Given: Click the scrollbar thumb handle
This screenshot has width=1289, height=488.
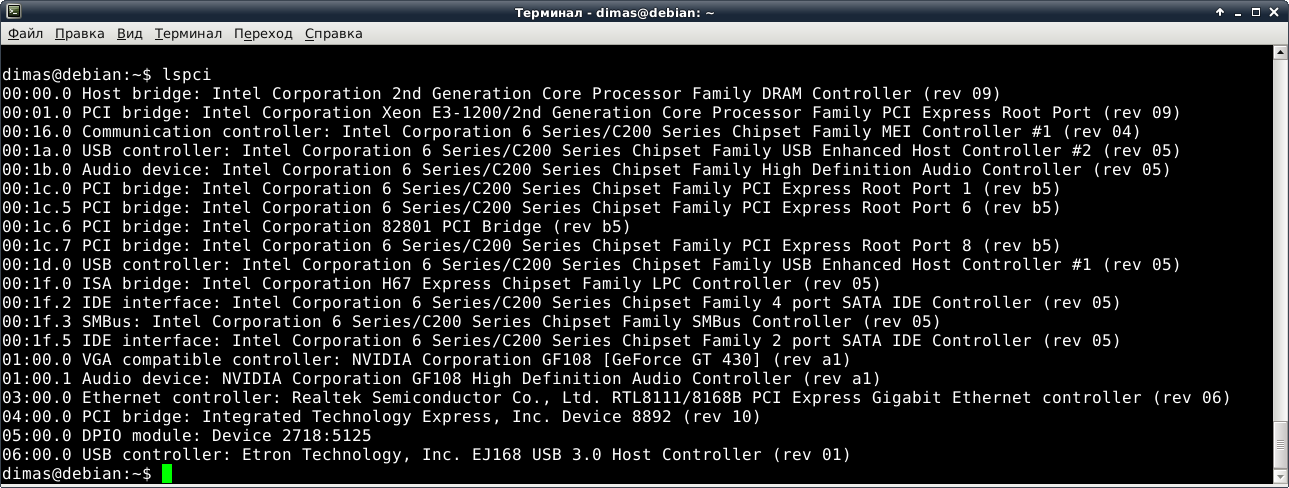Looking at the screenshot, I should [x=1281, y=446].
